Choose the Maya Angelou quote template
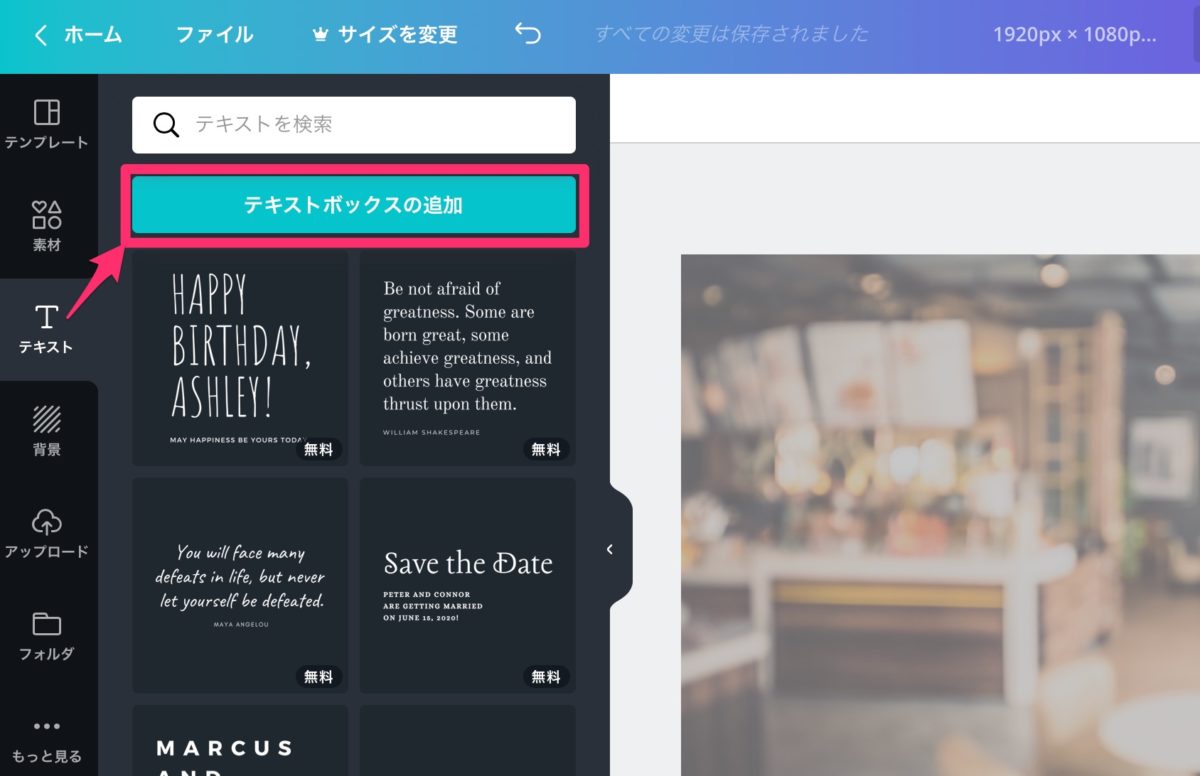This screenshot has width=1200, height=776. [240, 585]
